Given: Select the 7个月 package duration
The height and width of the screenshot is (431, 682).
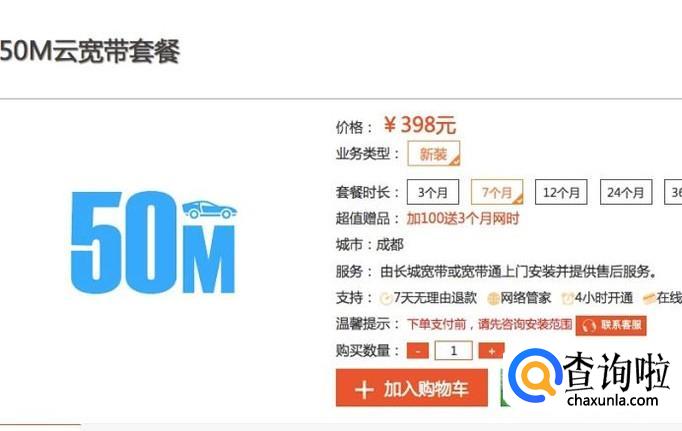Looking at the screenshot, I should click(497, 192).
